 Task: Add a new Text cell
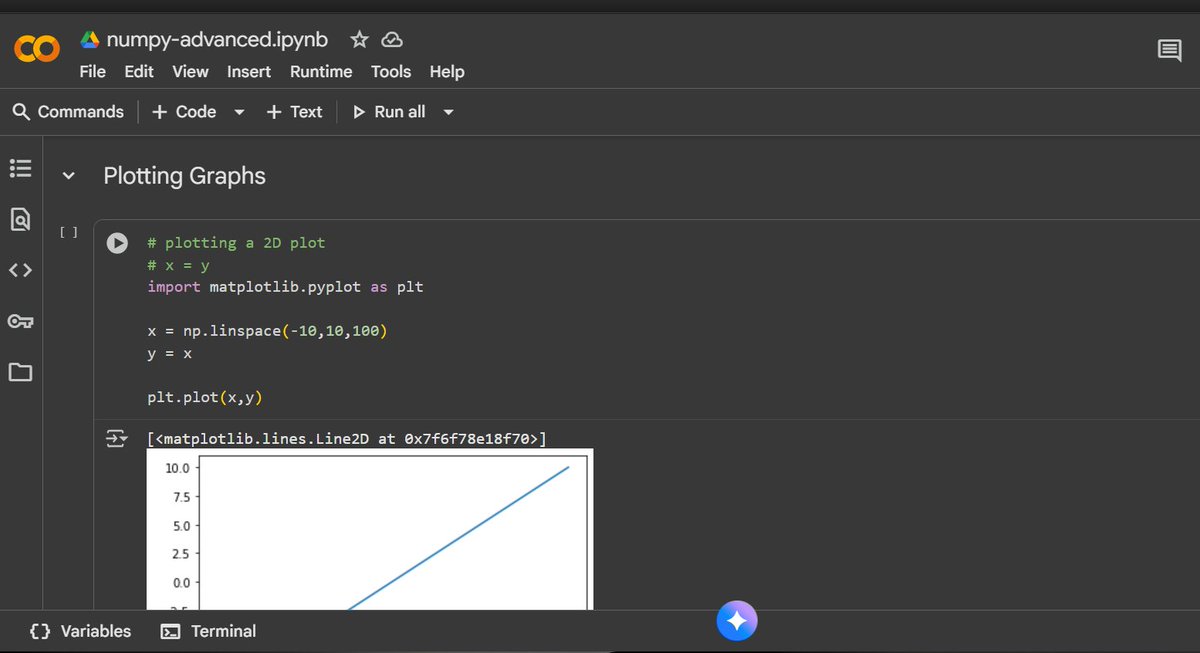tap(294, 112)
